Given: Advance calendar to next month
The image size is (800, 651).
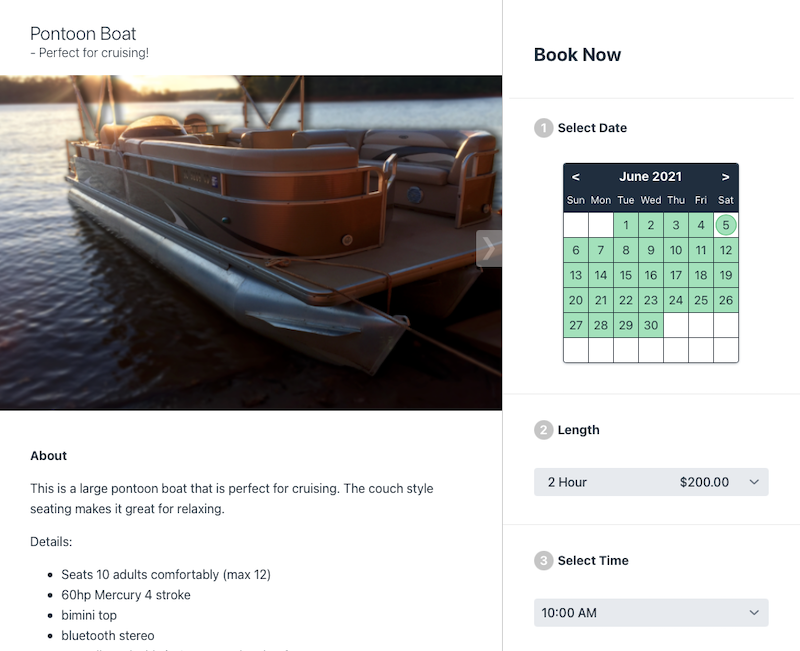Looking at the screenshot, I should pos(725,177).
